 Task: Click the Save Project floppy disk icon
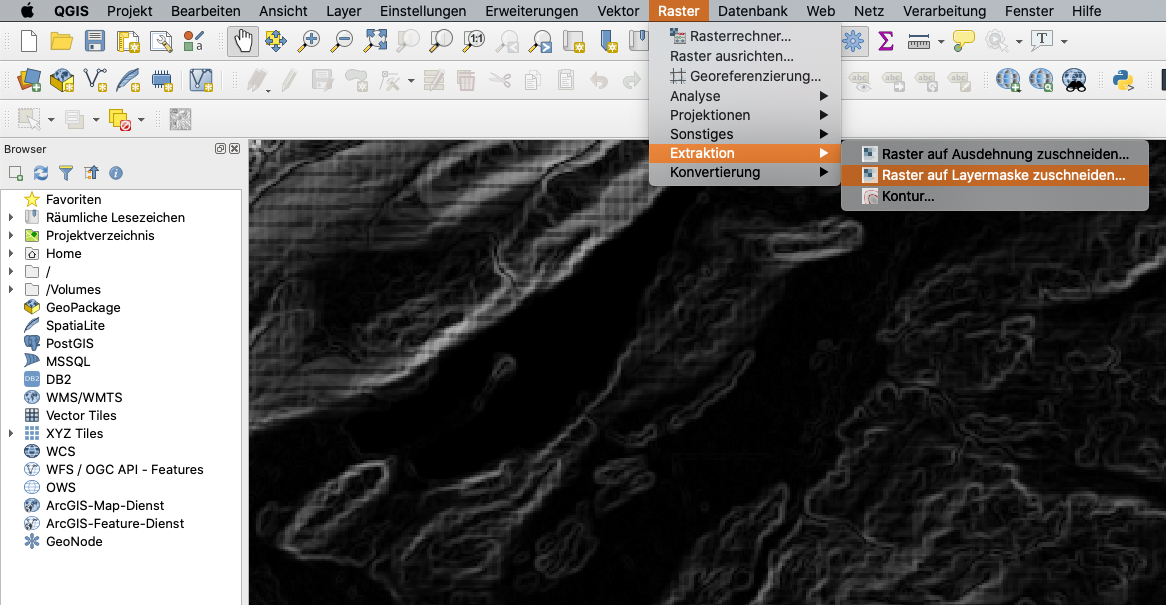[95, 42]
